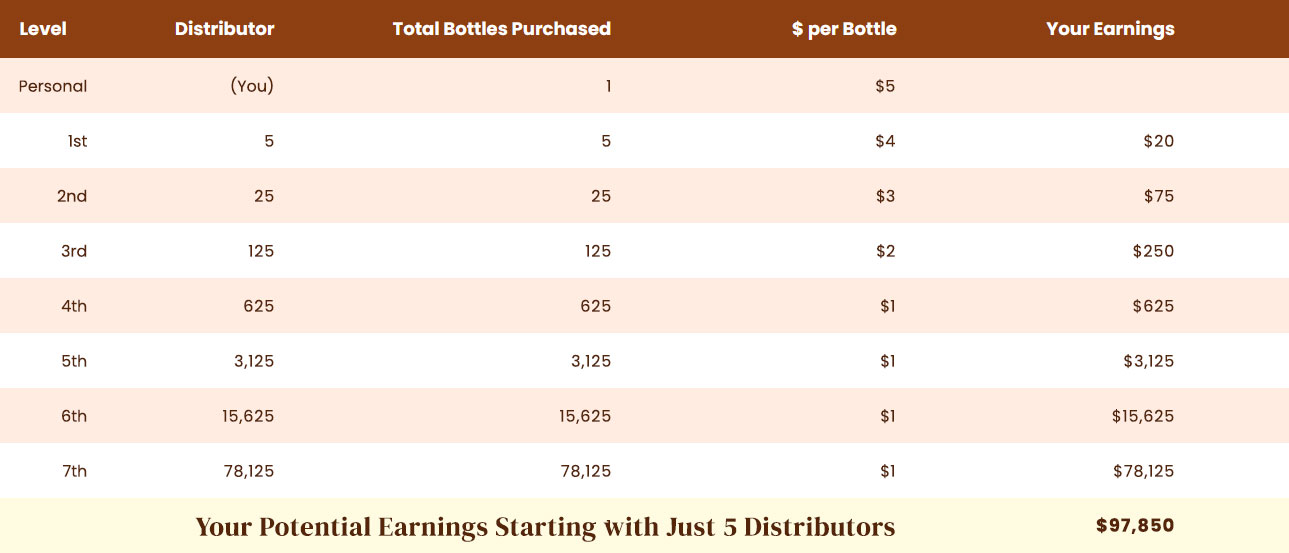Click the Distributor column header
The width and height of the screenshot is (1289, 553).
[224, 29]
